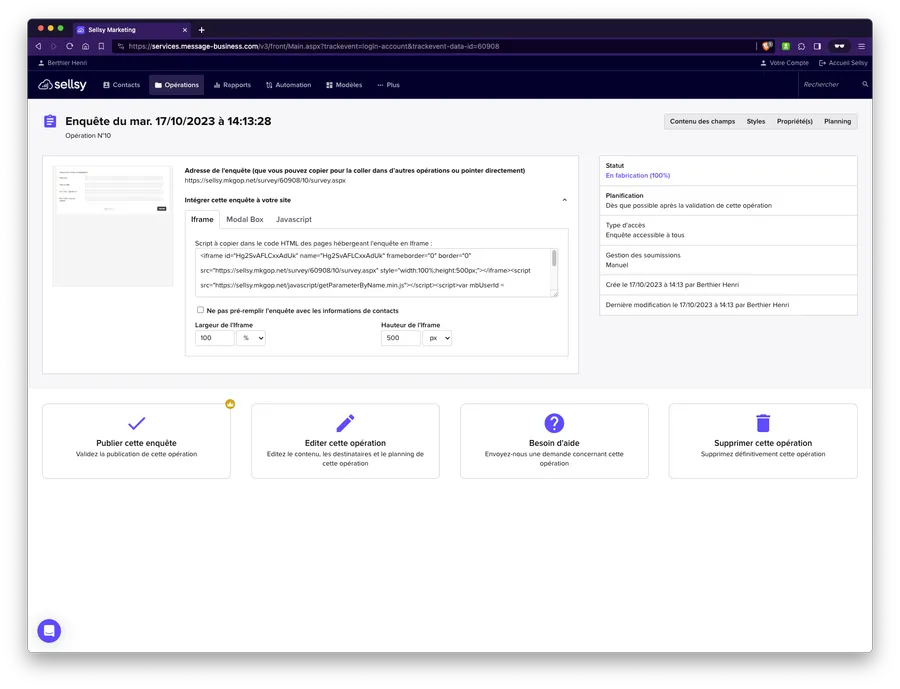
Task: Click Besoin d'aide card
Action: click(554, 441)
